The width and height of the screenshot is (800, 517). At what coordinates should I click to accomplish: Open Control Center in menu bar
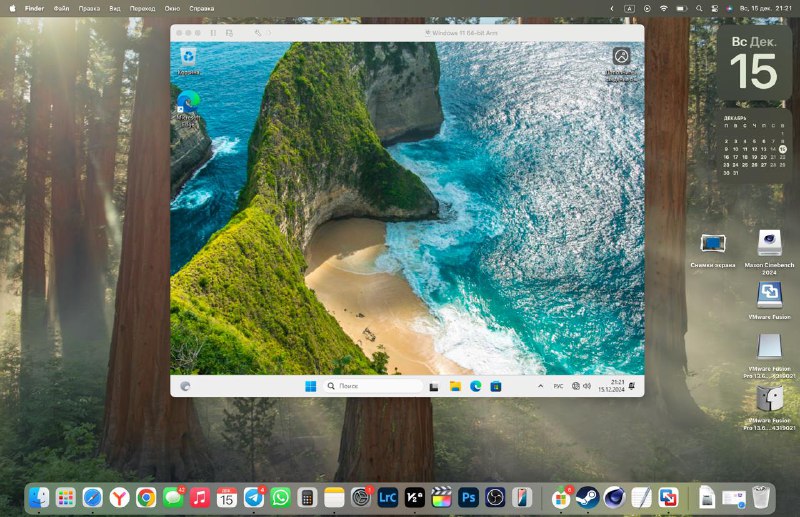714,8
